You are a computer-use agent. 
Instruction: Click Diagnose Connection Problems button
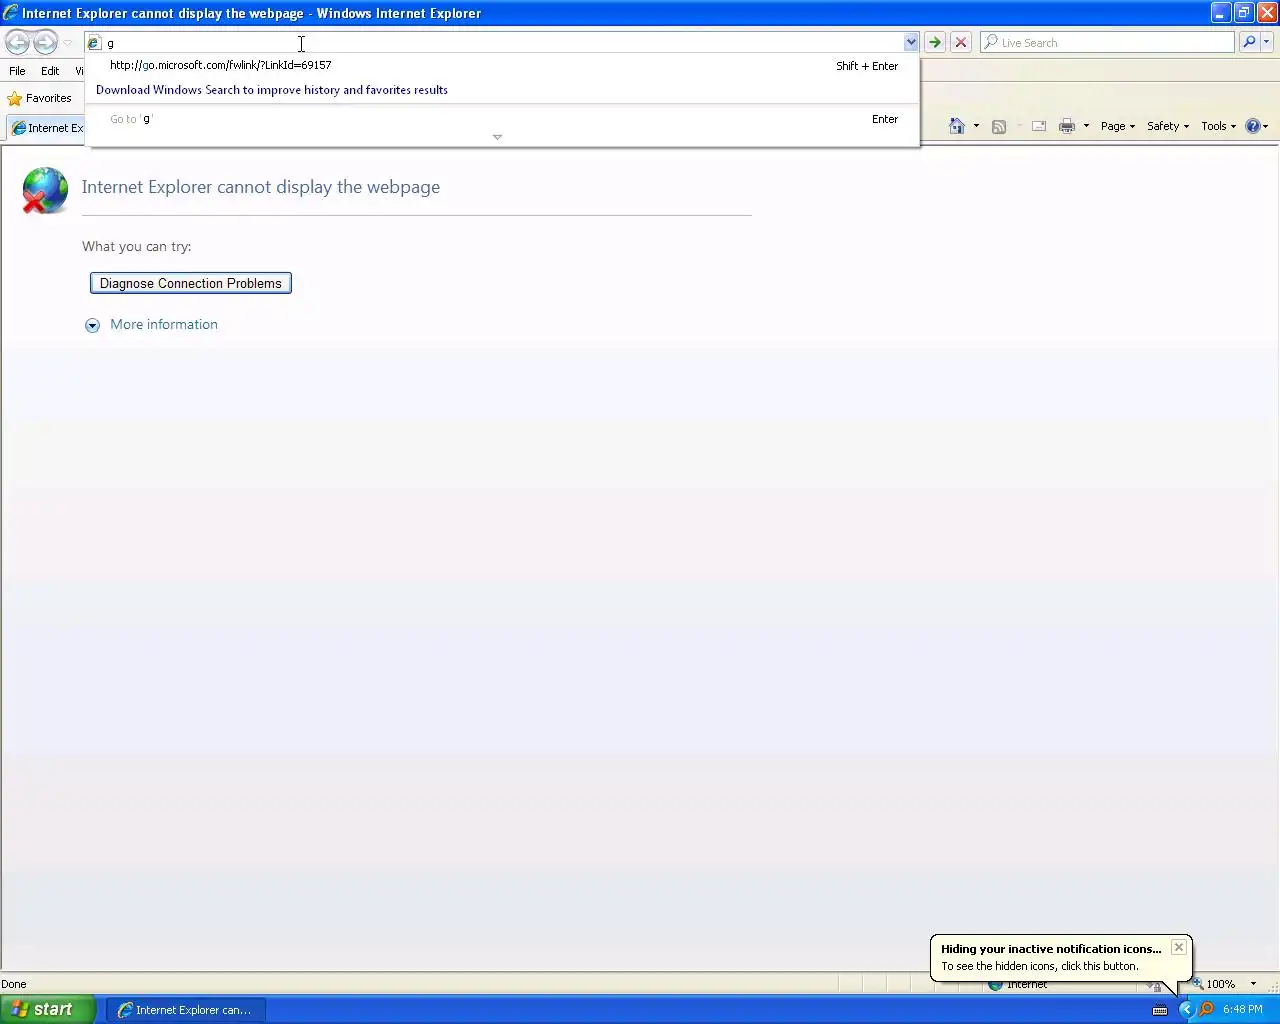[x=191, y=283]
